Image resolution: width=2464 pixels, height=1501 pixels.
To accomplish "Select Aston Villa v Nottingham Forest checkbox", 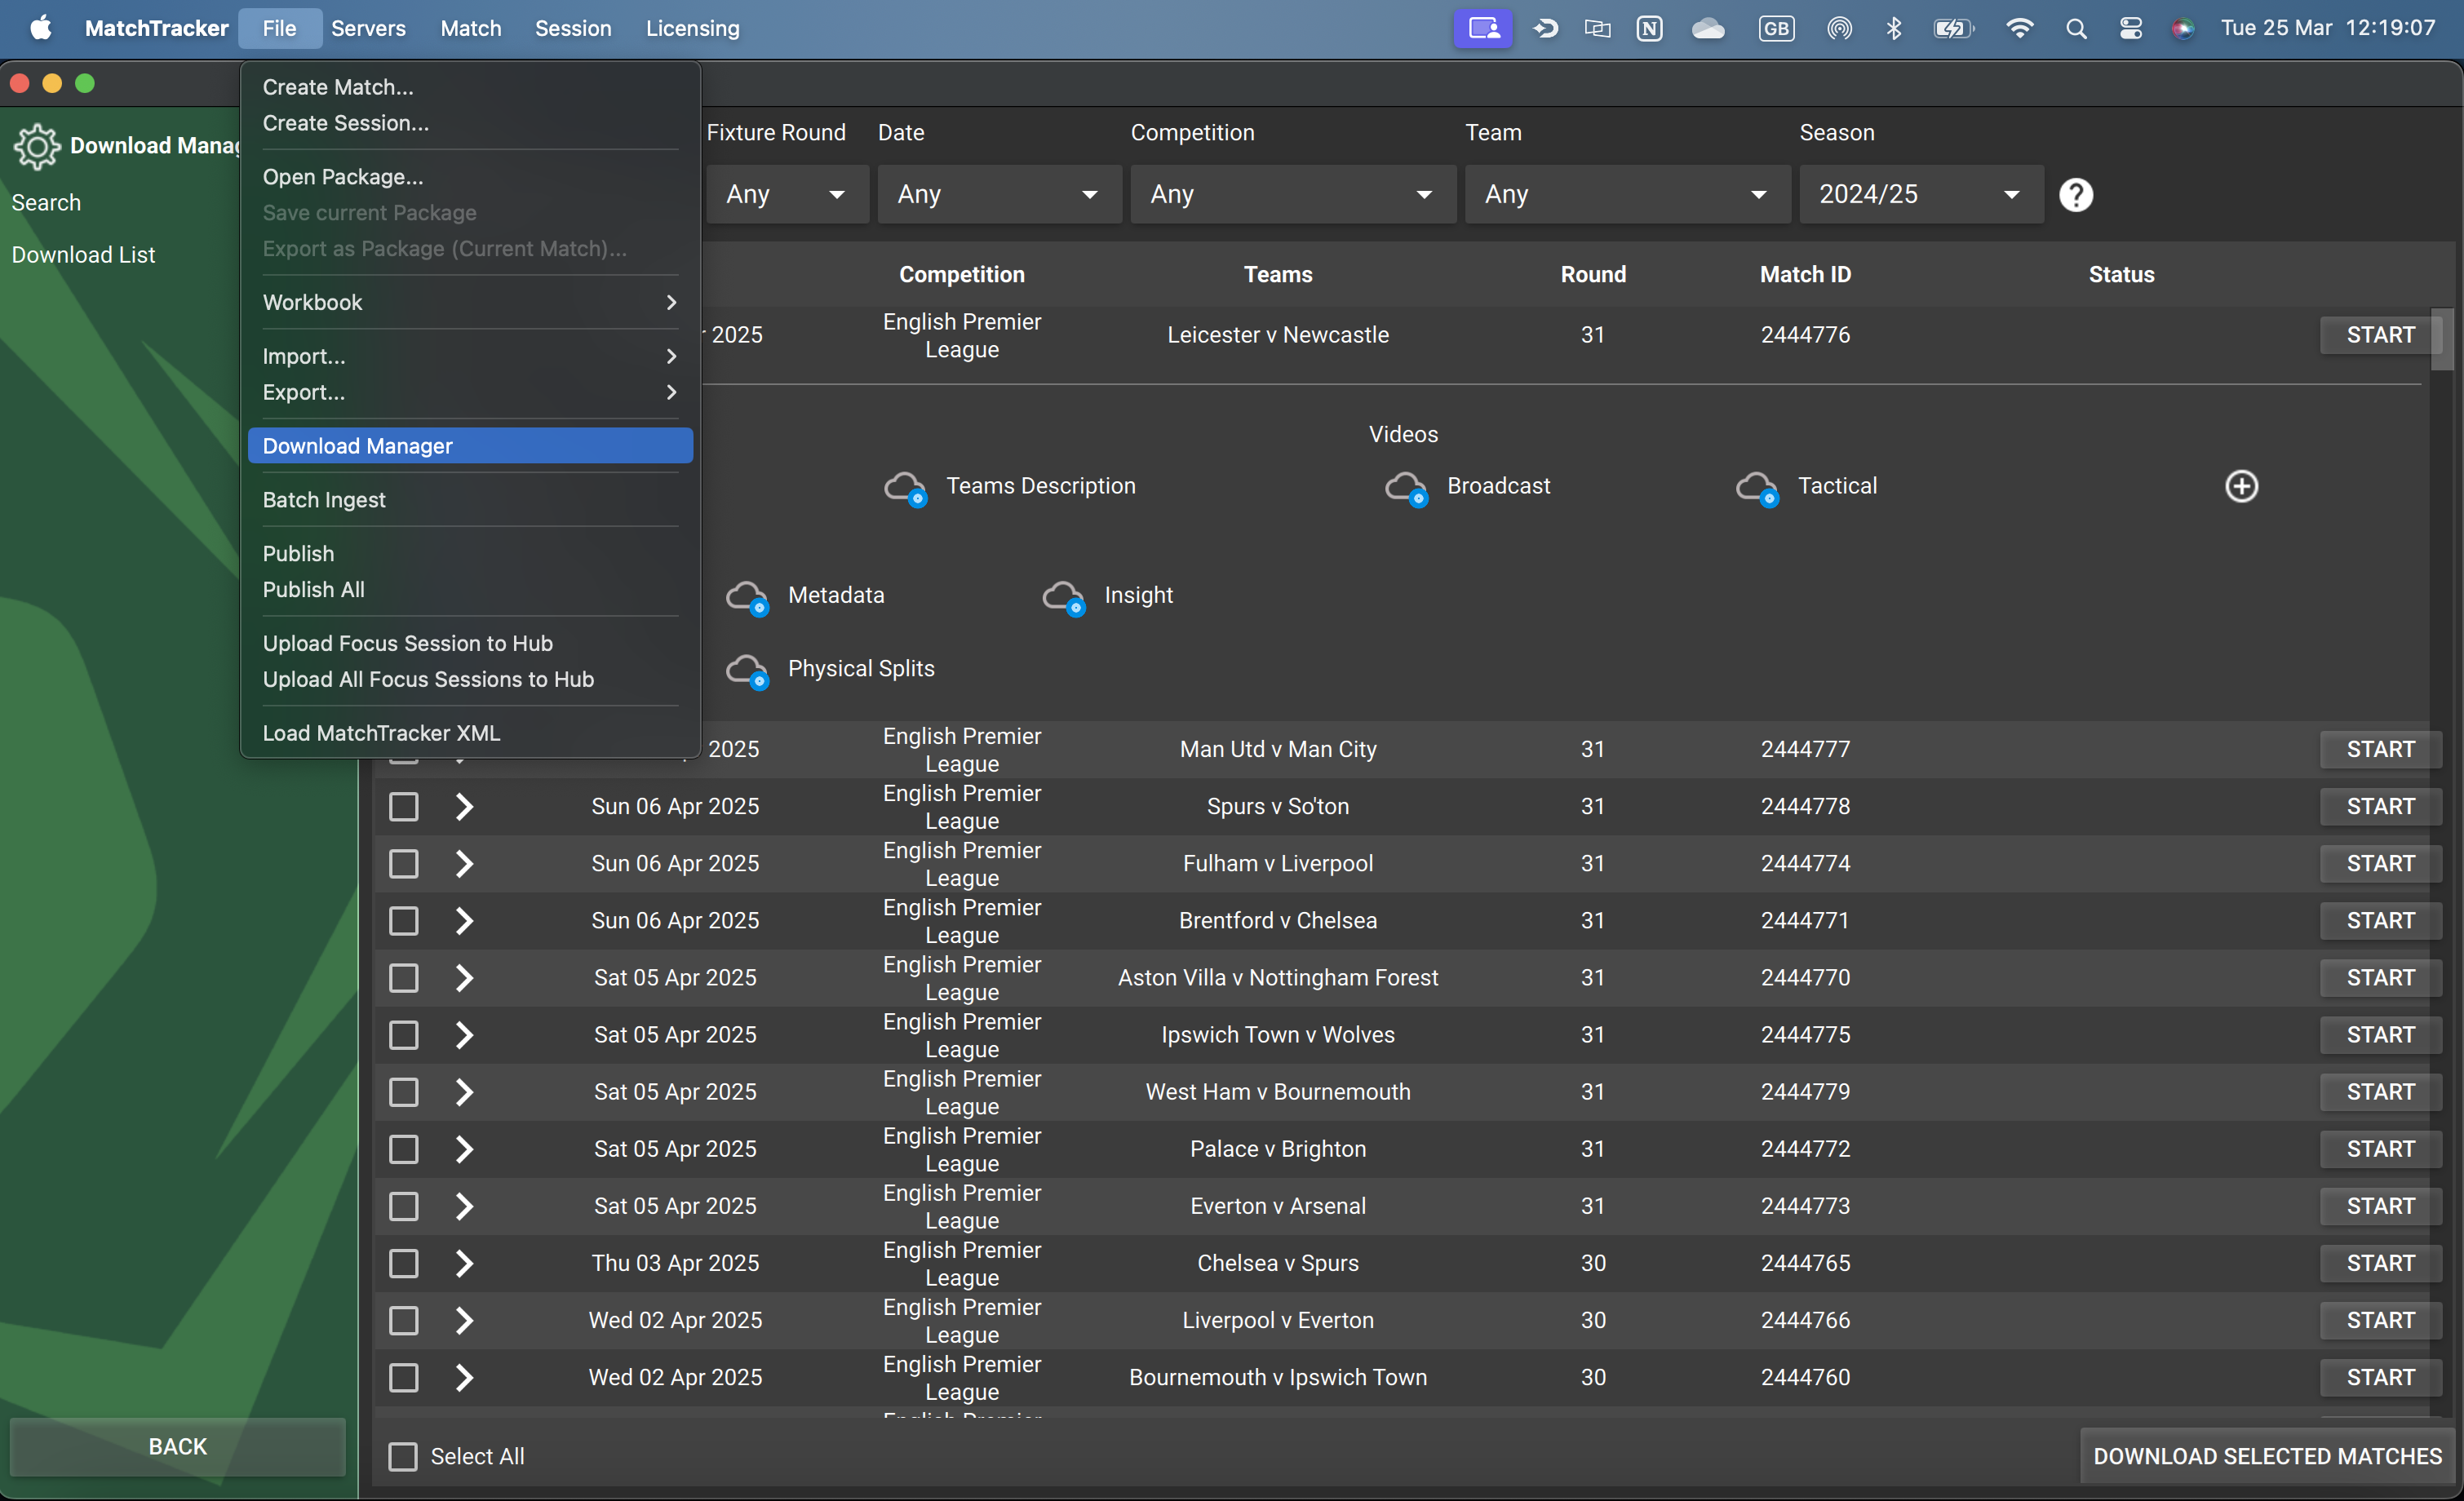I will (x=403, y=977).
